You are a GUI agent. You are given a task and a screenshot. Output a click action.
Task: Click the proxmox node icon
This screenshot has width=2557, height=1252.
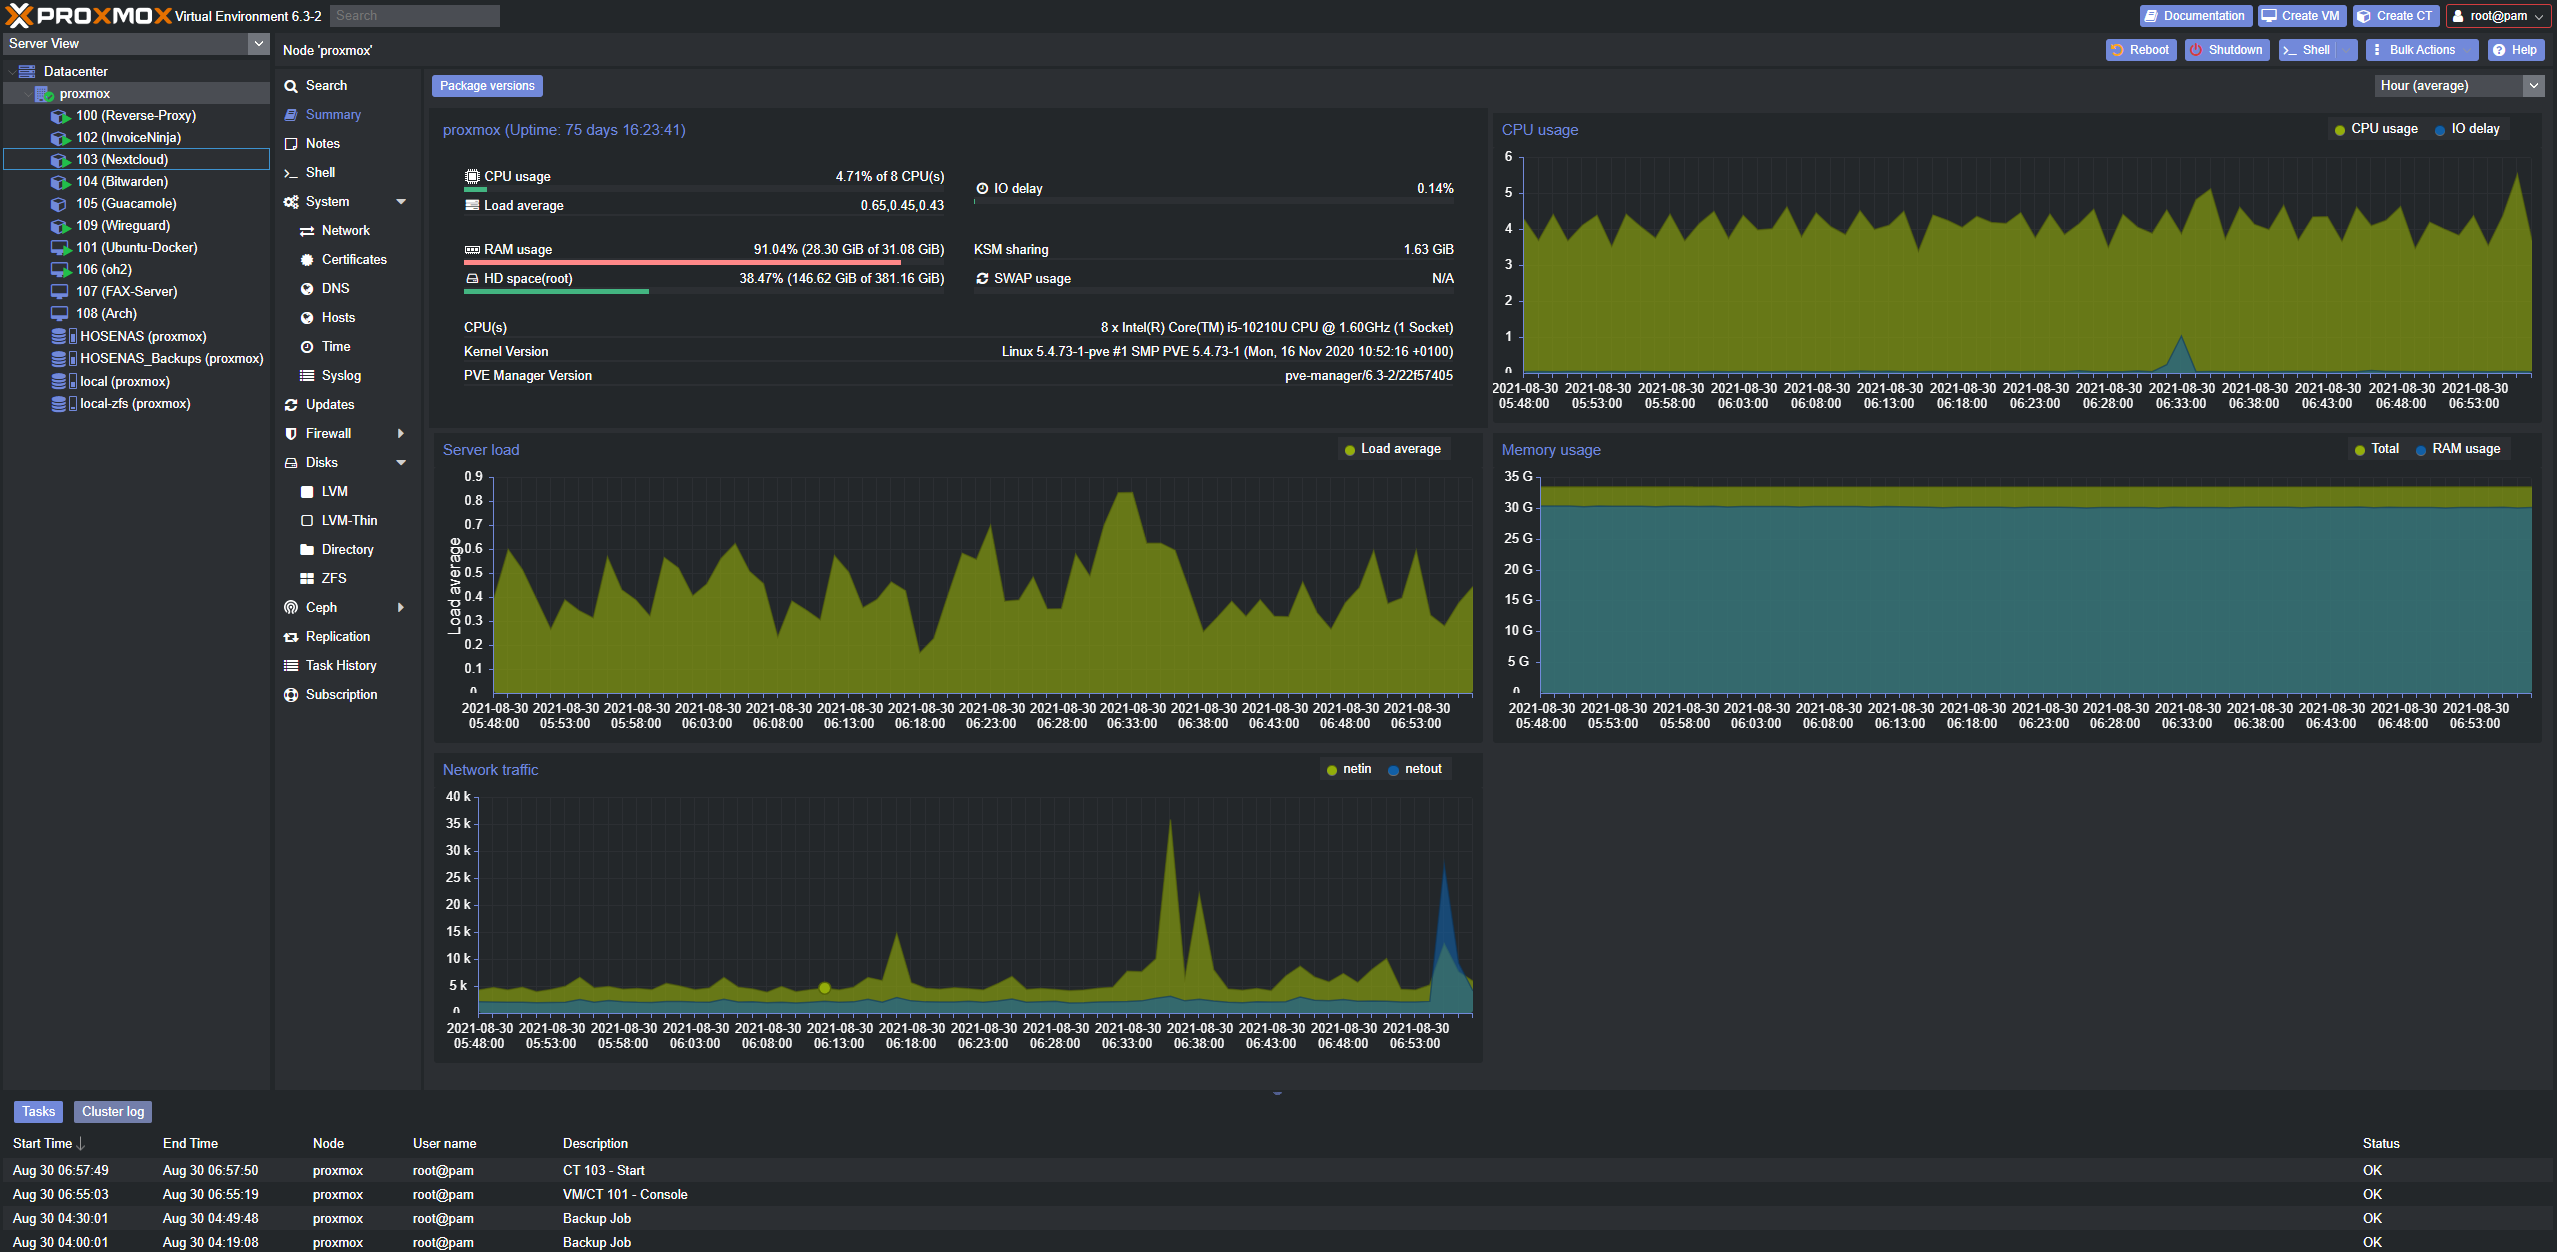coord(44,93)
